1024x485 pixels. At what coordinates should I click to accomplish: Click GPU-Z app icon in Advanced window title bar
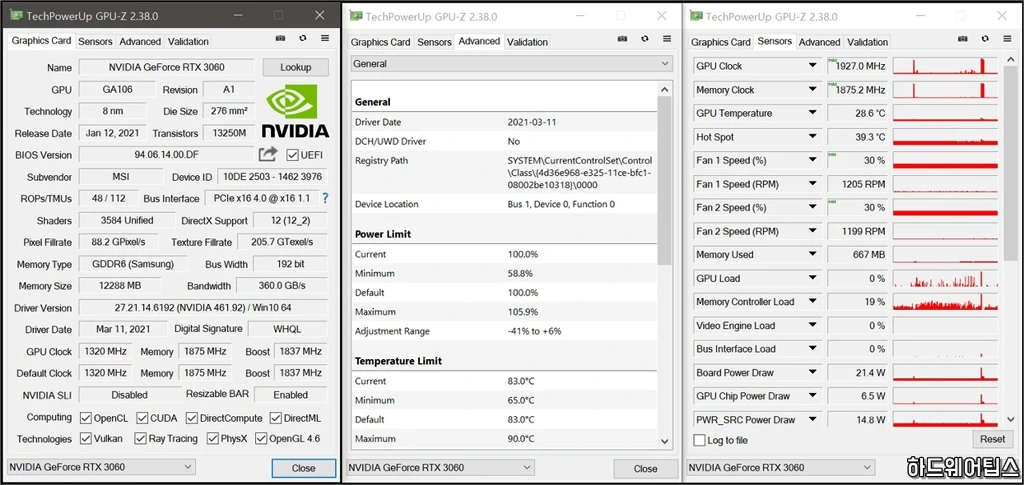point(357,16)
